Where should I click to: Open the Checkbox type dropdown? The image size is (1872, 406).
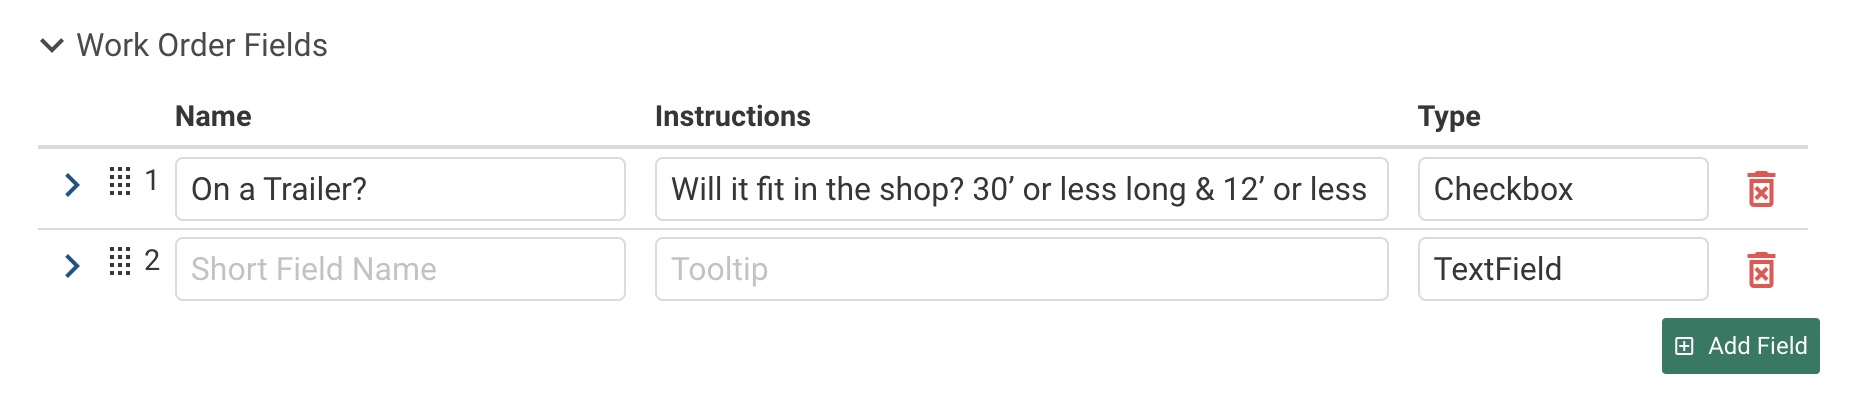pos(1562,189)
